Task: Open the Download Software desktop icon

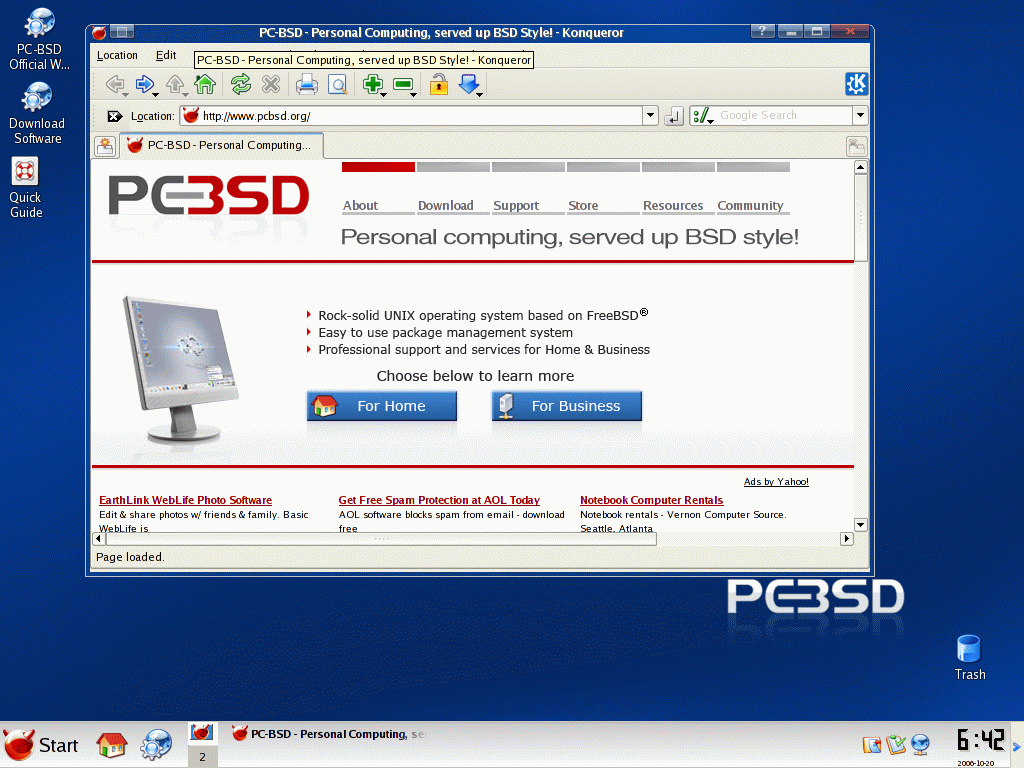Action: click(x=37, y=113)
